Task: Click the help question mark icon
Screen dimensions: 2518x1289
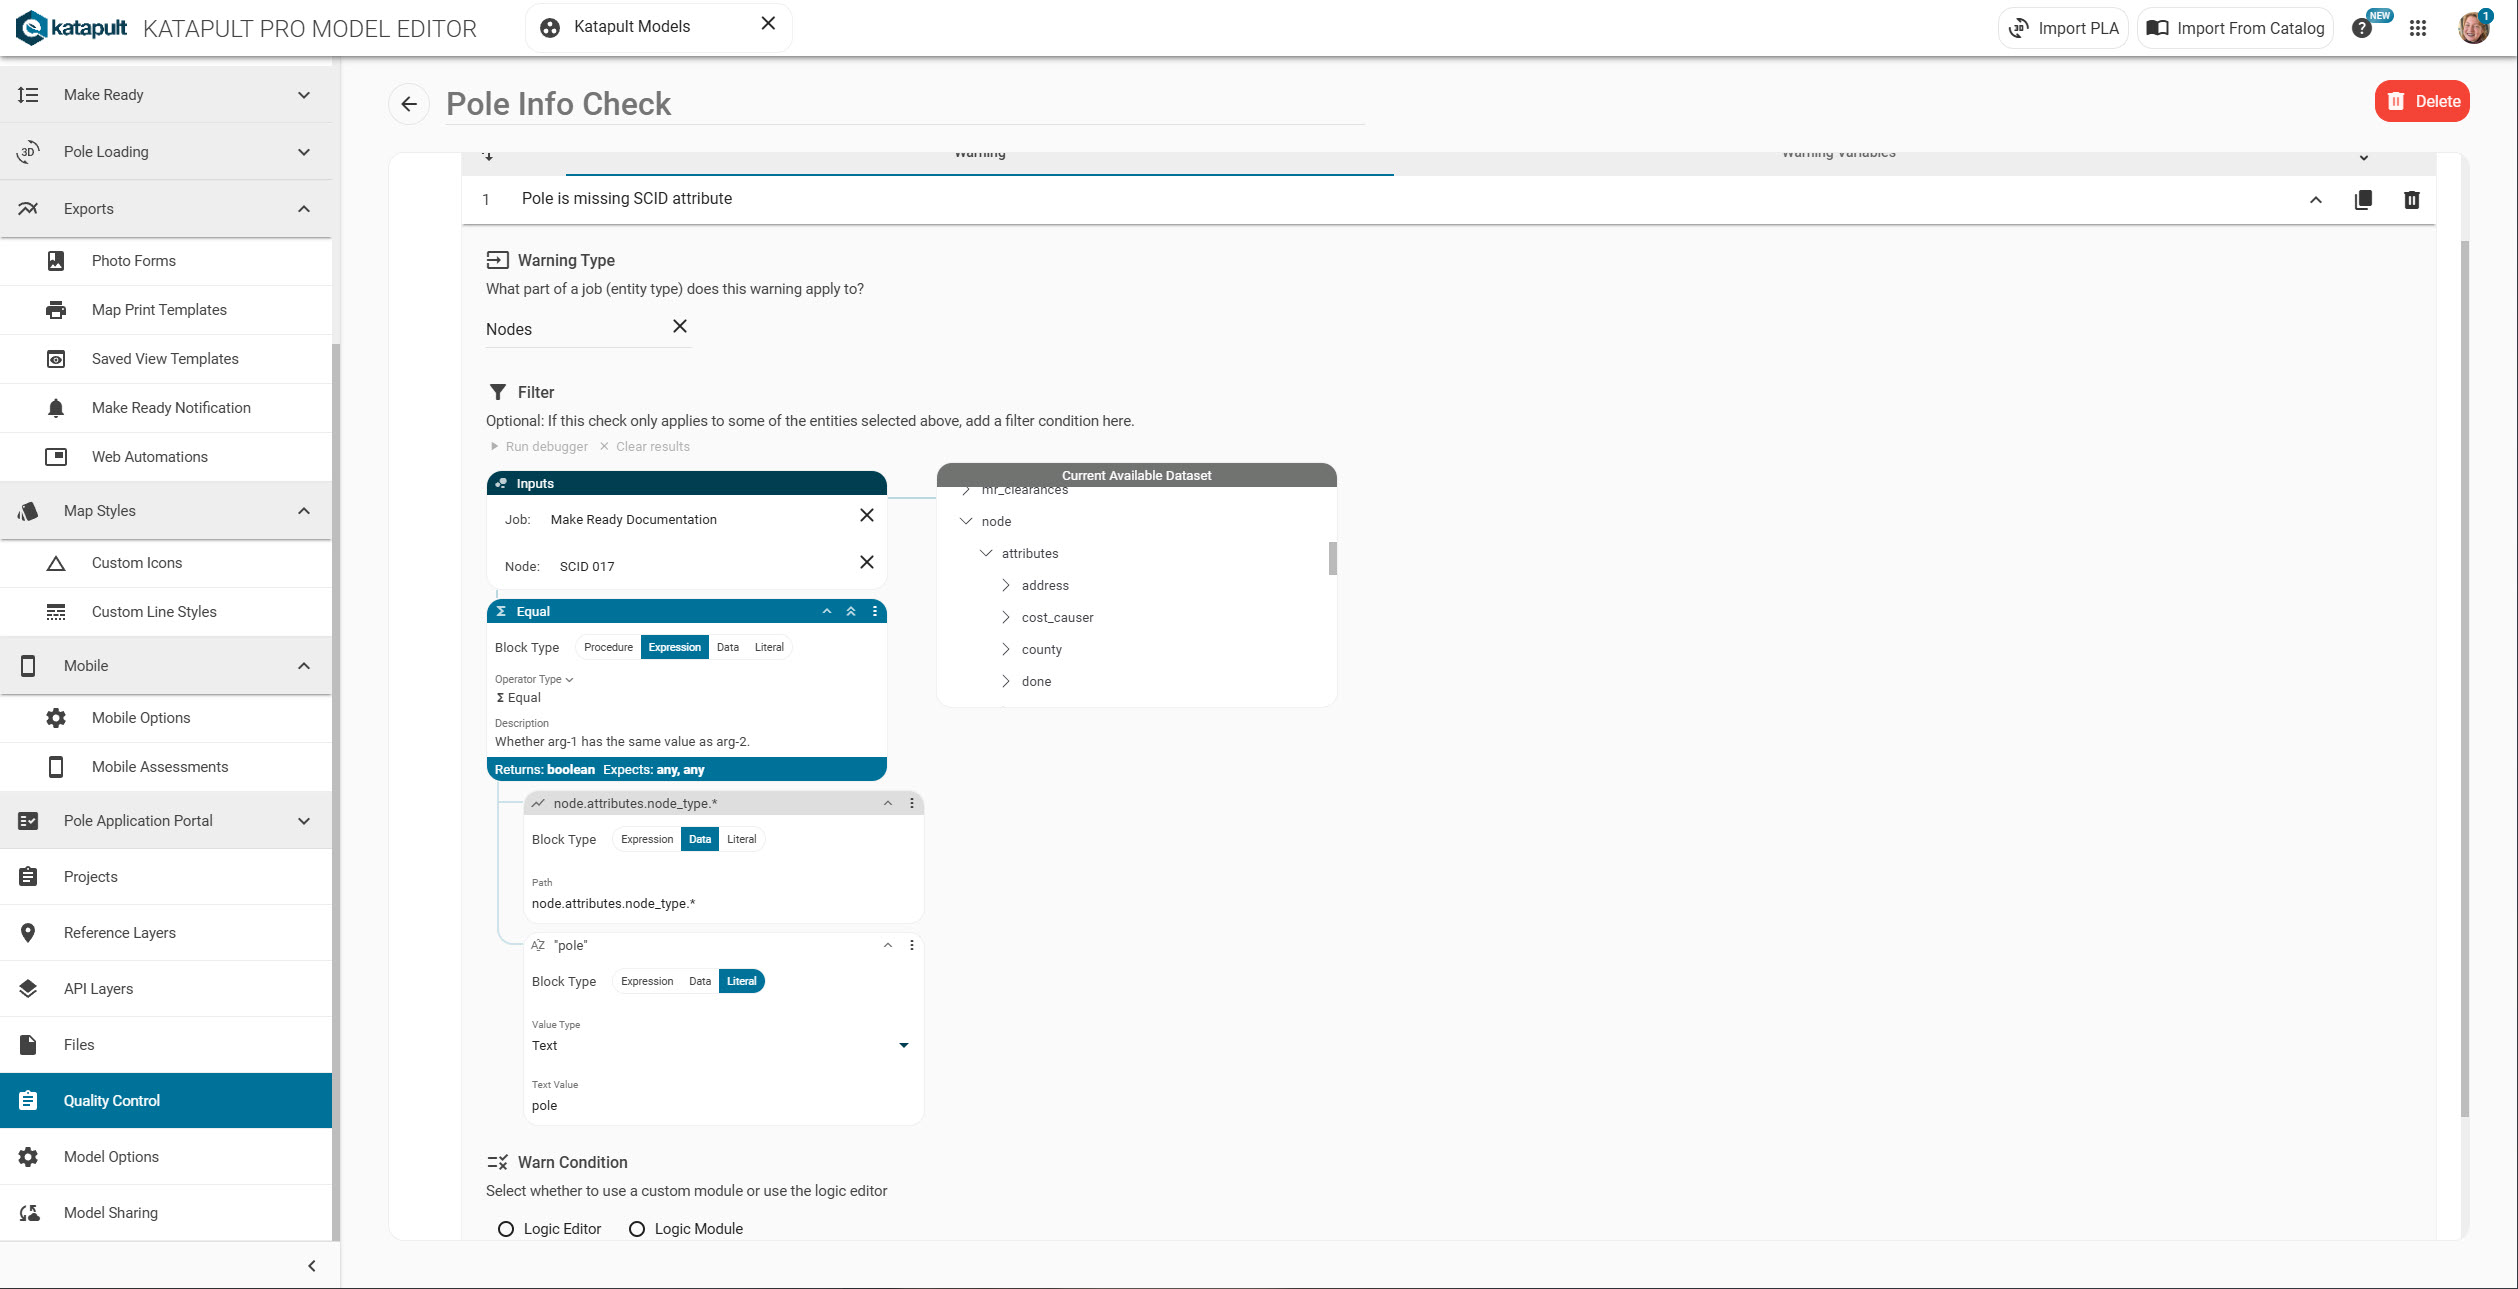Action: (x=2362, y=28)
